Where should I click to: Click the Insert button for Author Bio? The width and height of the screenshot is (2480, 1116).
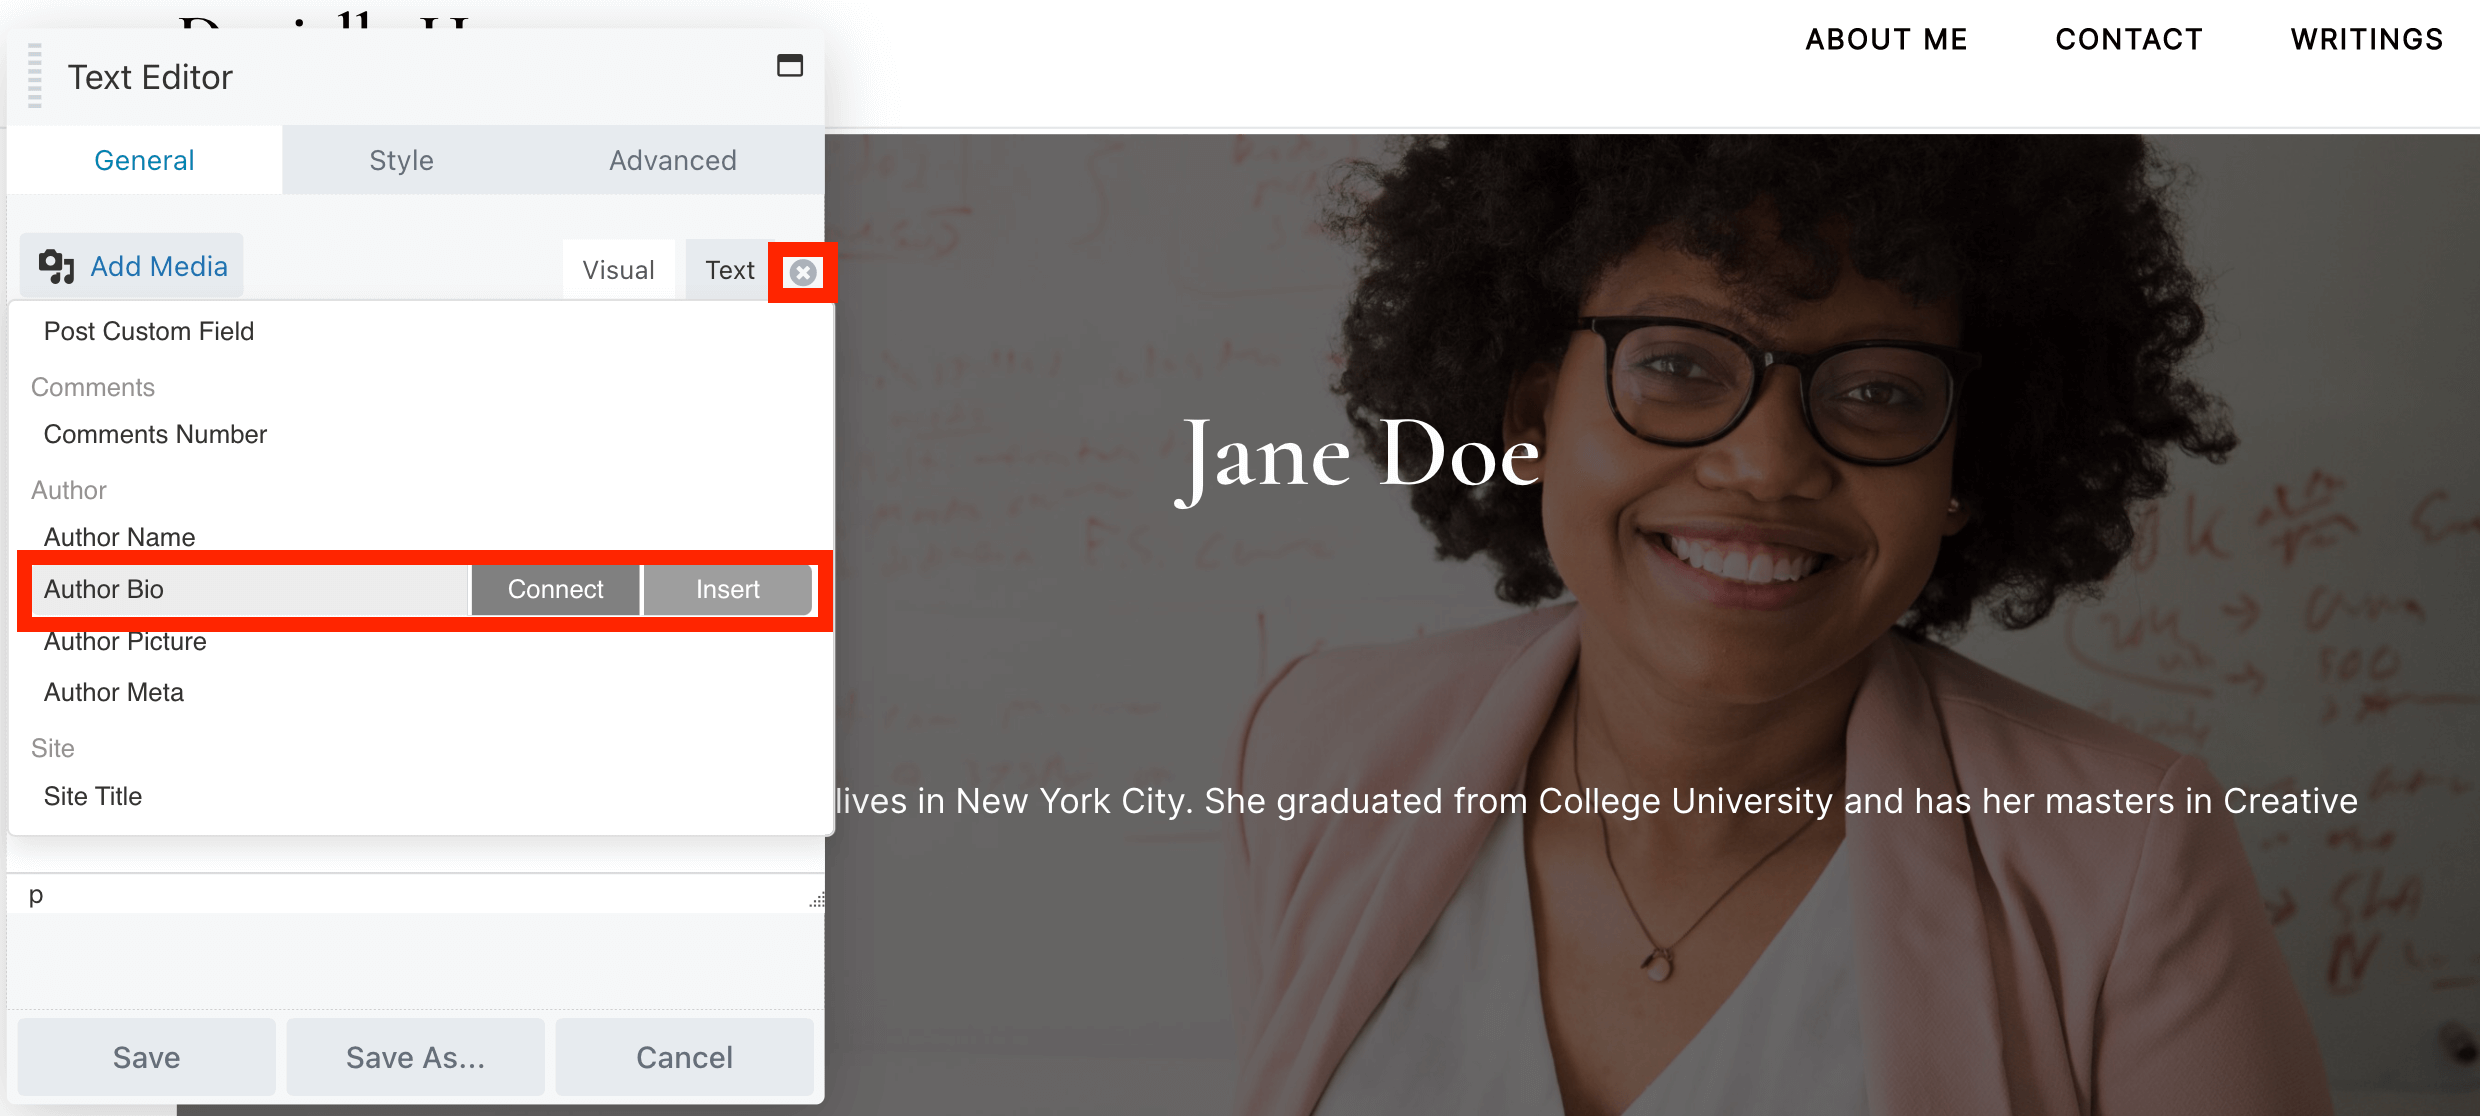[726, 590]
